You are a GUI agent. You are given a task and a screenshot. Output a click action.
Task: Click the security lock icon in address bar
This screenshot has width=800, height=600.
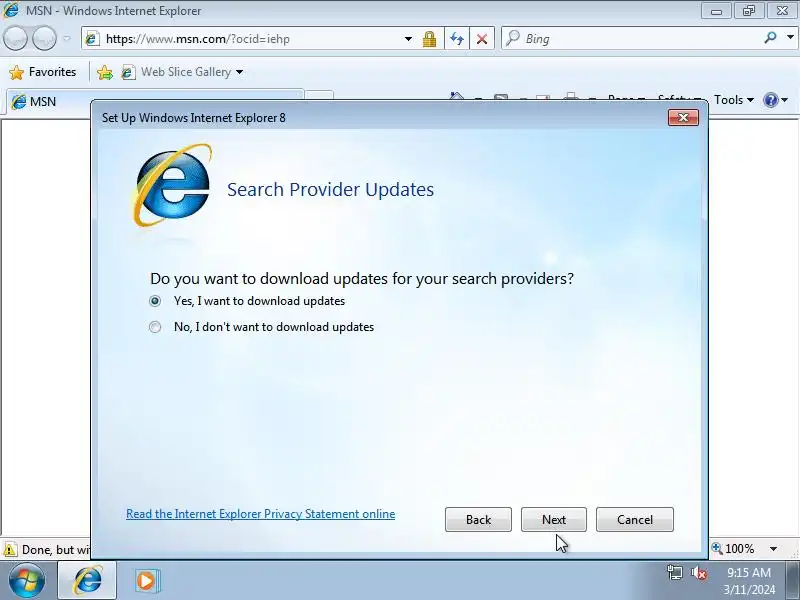click(429, 39)
